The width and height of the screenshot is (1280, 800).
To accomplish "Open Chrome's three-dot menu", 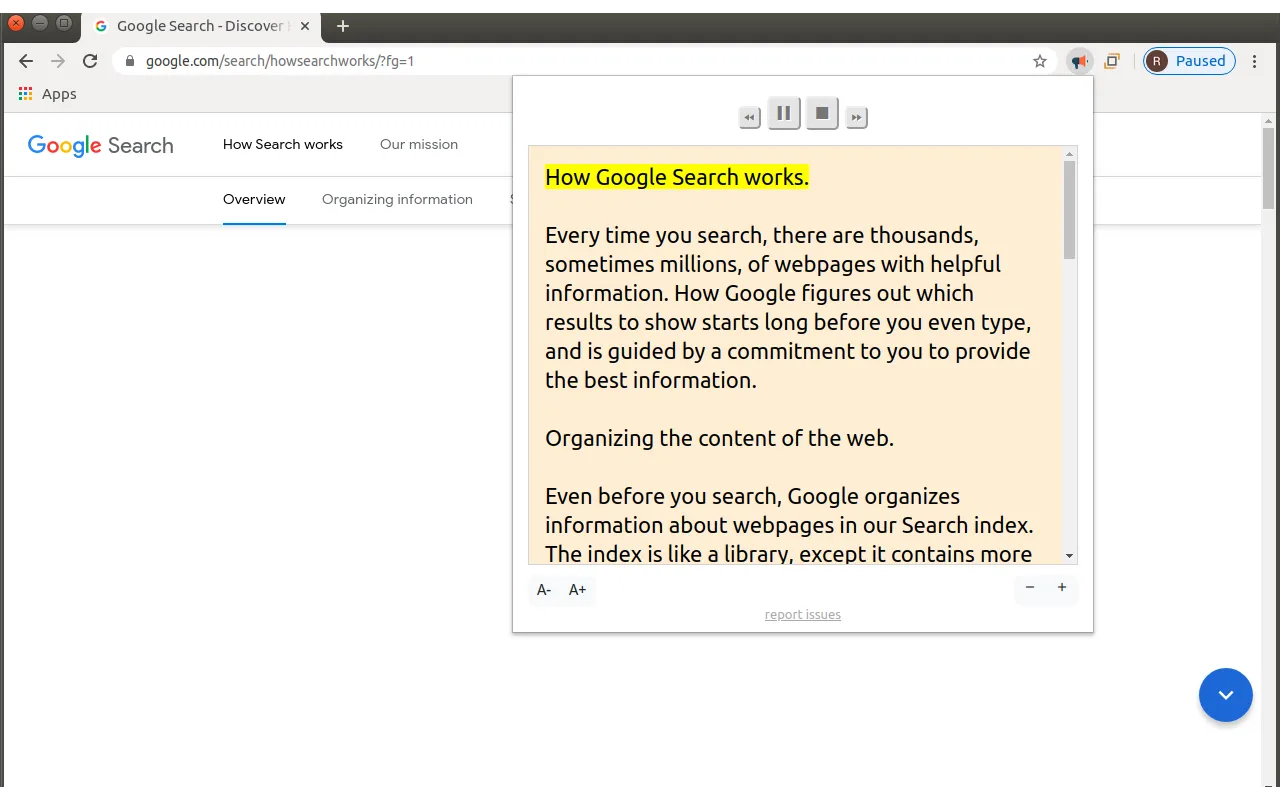I will tap(1255, 61).
